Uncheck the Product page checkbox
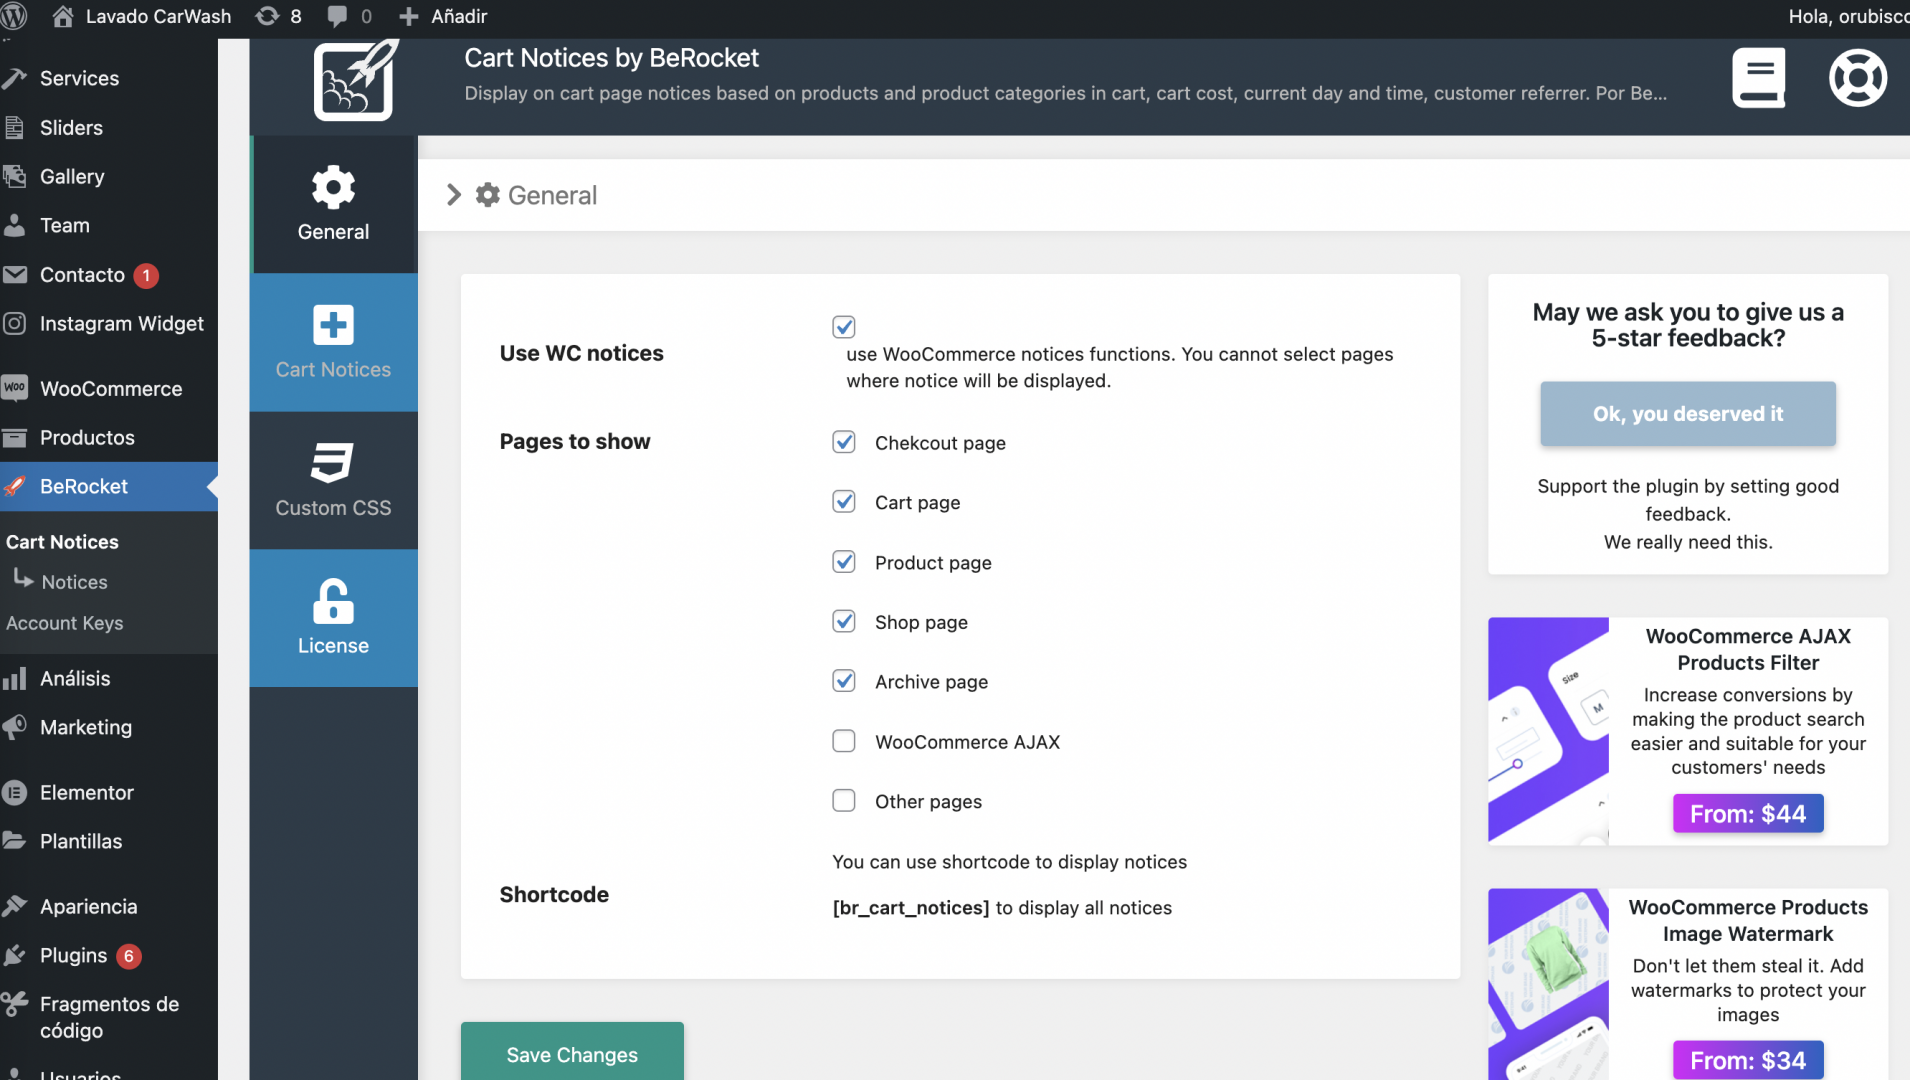 844,562
